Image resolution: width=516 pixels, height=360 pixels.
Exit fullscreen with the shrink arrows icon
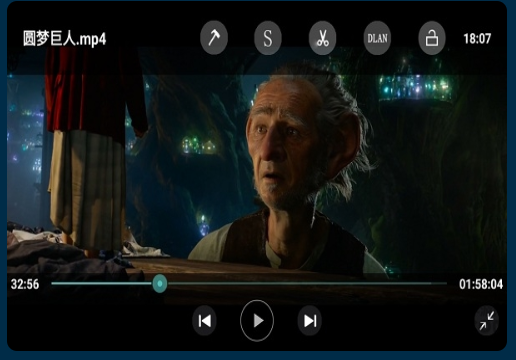487,321
